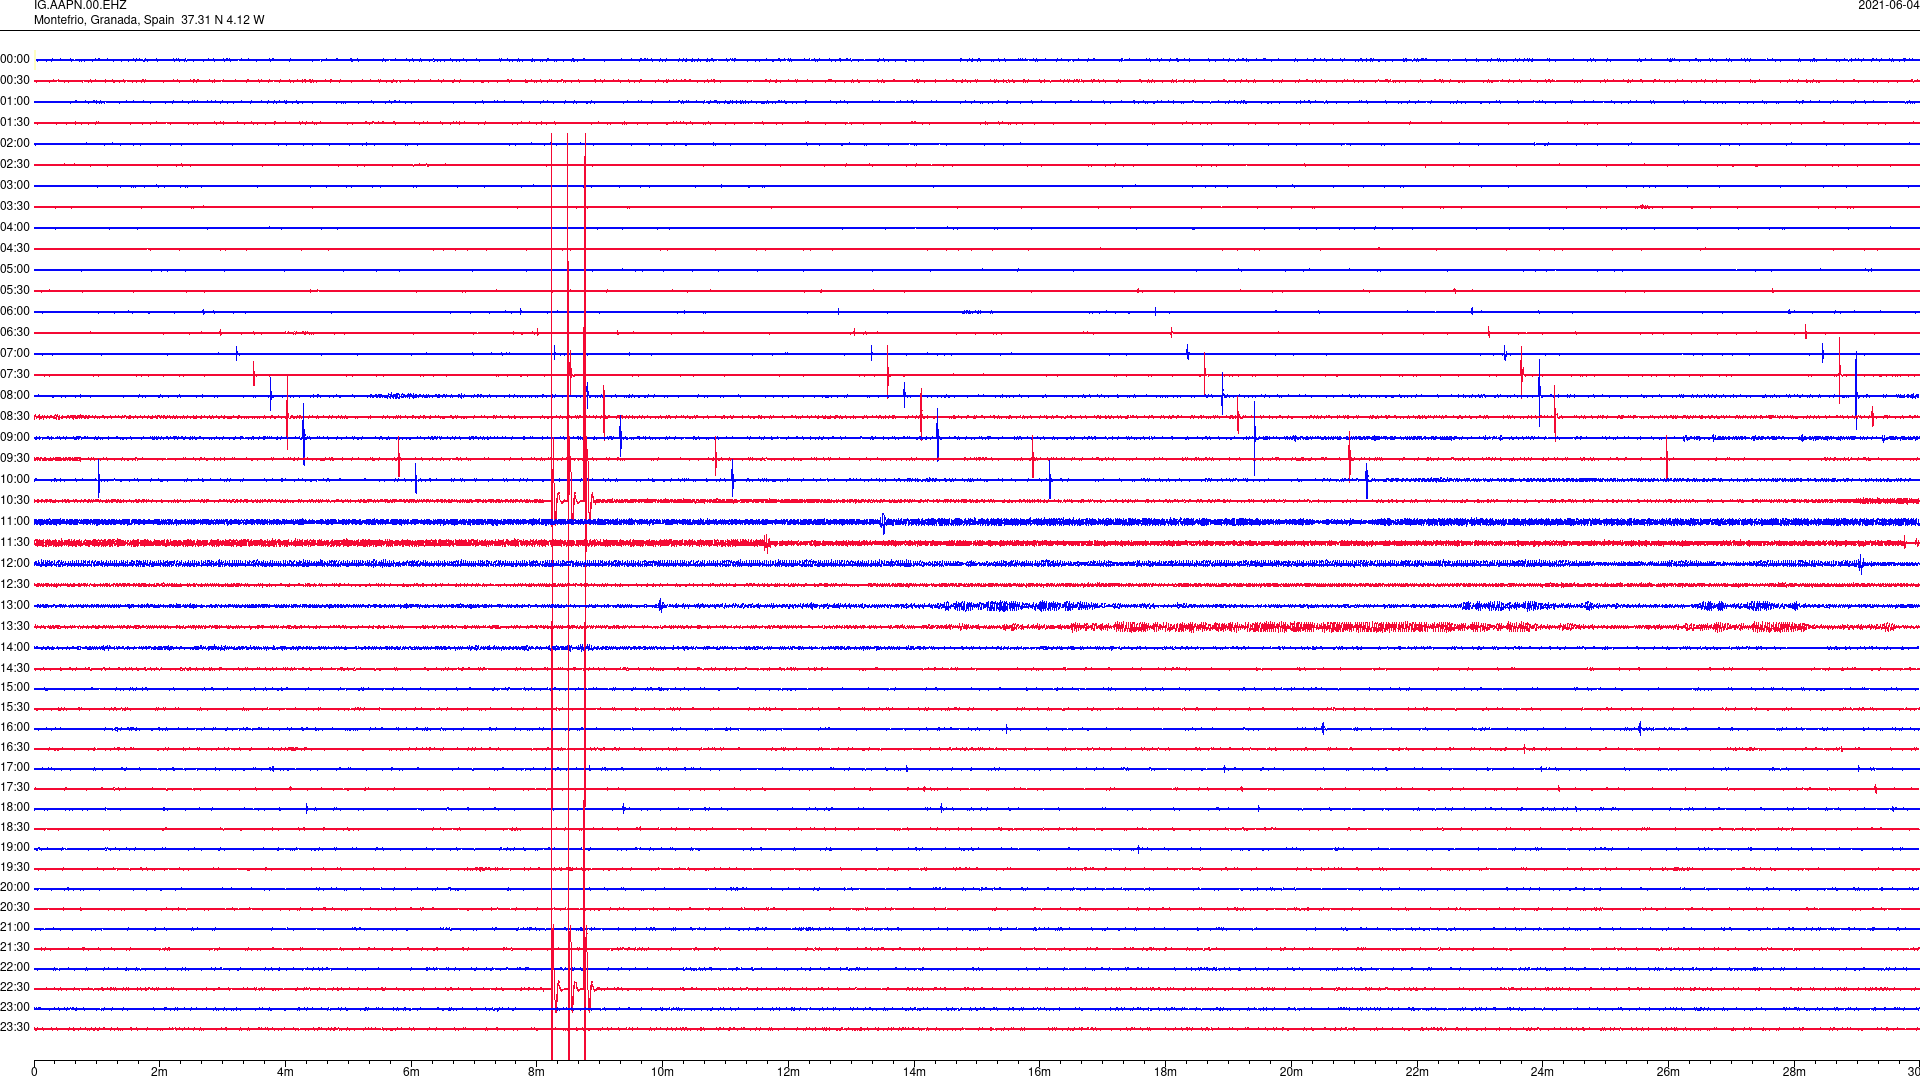
Task: Select the 11:30 time row label
Action: coord(15,543)
